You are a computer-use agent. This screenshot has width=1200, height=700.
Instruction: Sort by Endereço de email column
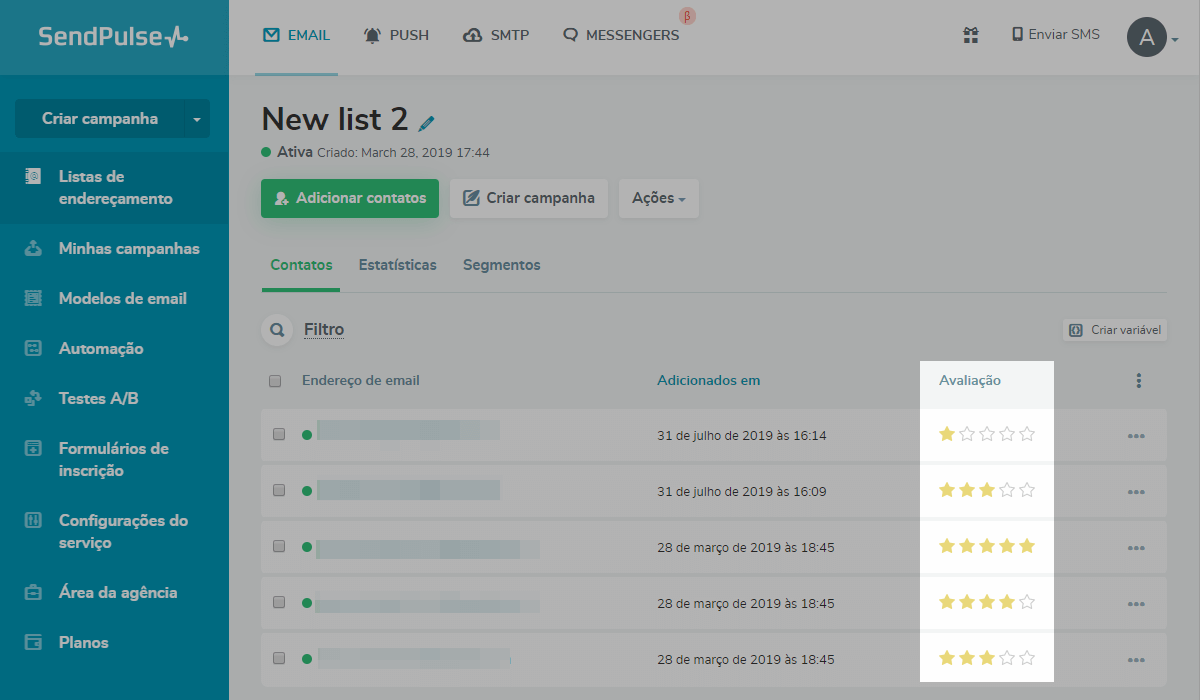(361, 380)
